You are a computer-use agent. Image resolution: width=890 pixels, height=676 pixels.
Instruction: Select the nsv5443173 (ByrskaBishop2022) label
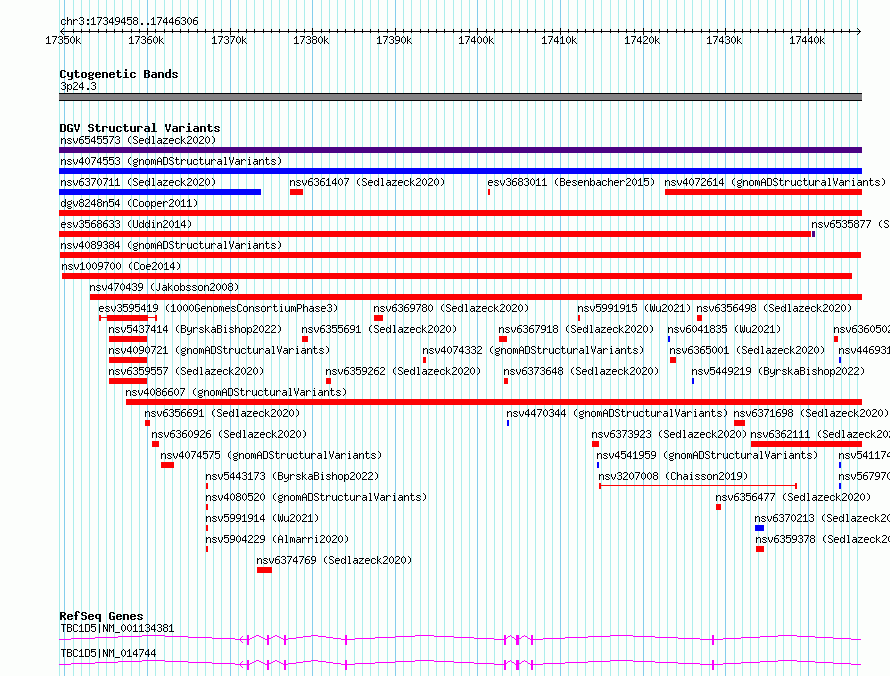292,476
